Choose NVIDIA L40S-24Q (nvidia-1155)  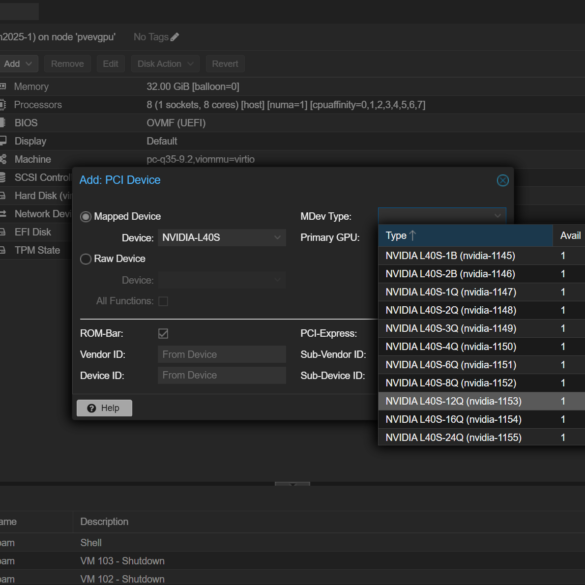pos(482,438)
